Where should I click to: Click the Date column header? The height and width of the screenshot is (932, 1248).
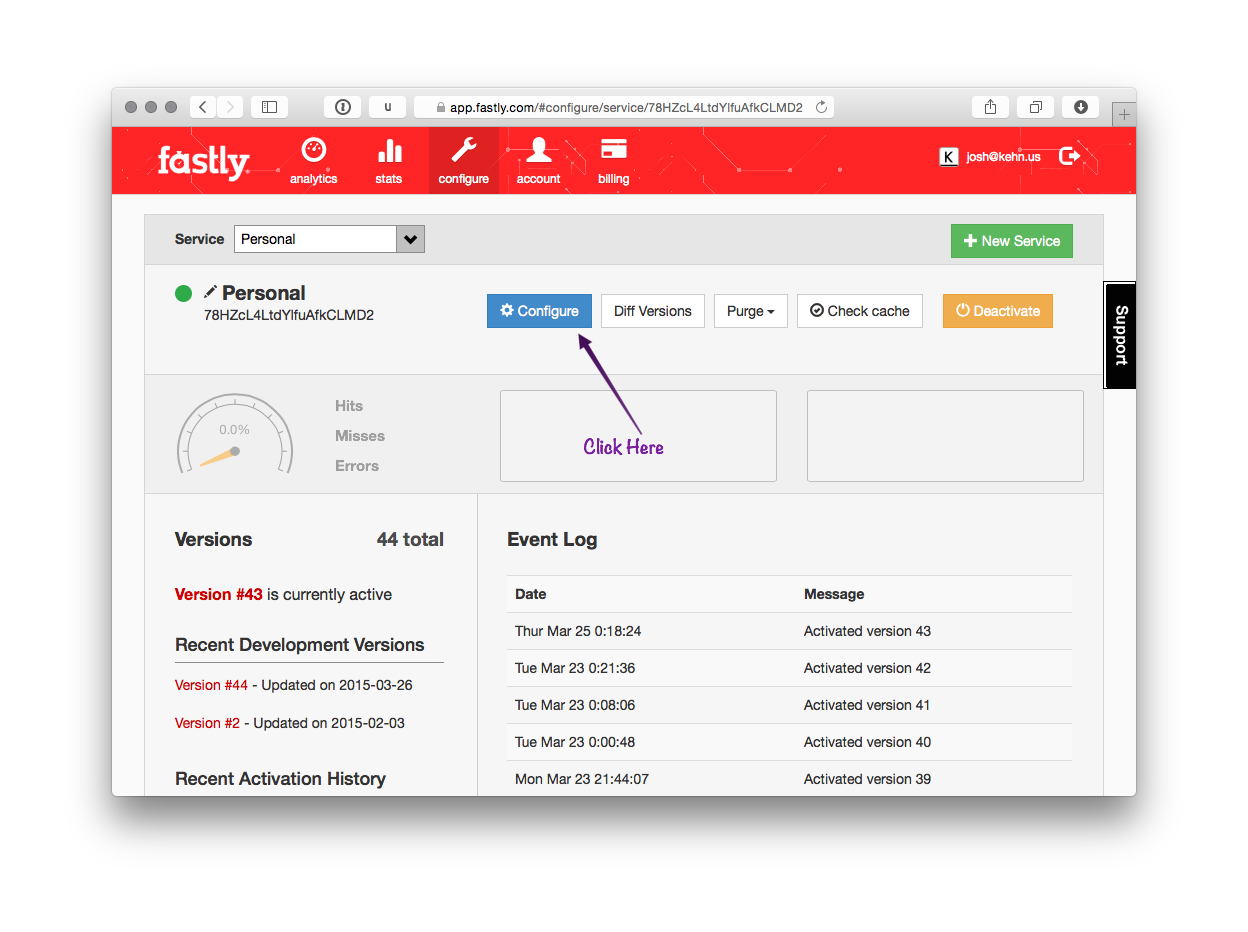[531, 594]
